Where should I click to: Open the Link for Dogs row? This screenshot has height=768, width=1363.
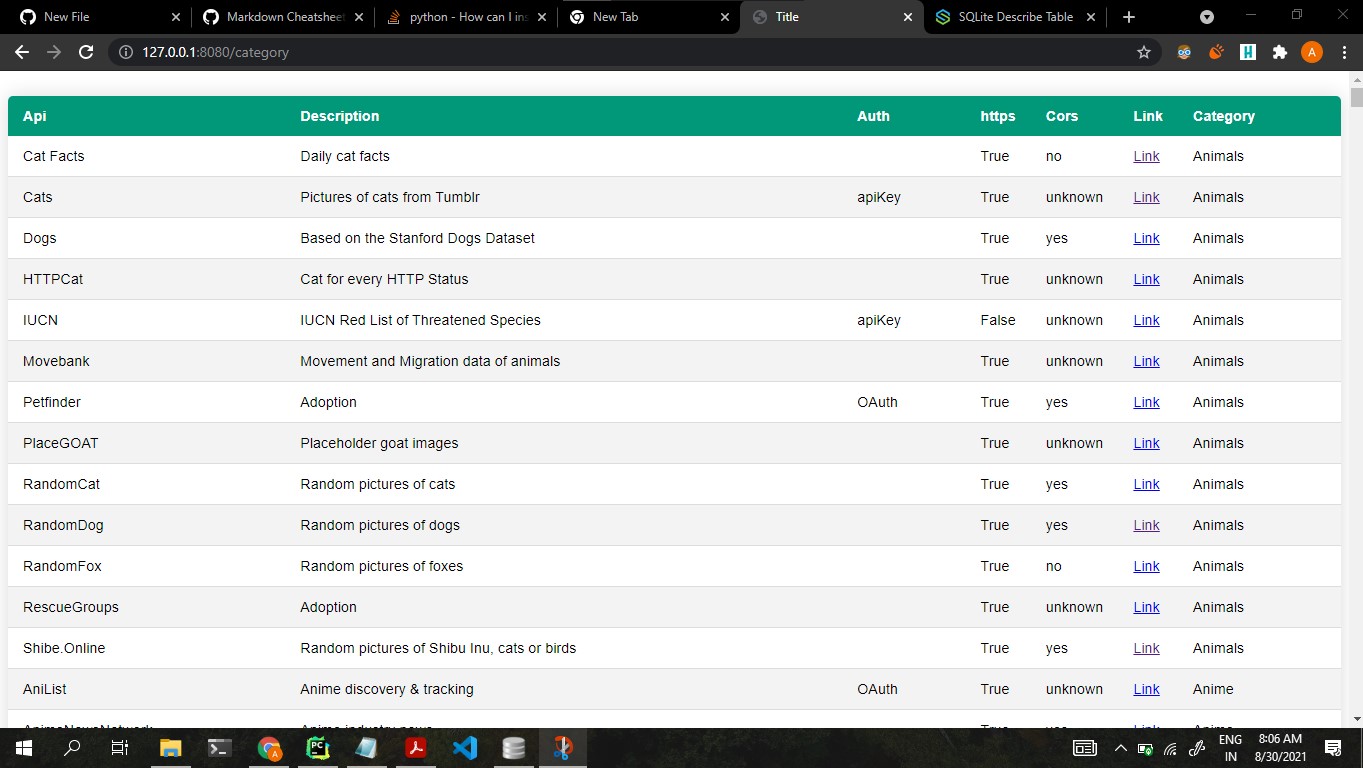[1146, 238]
